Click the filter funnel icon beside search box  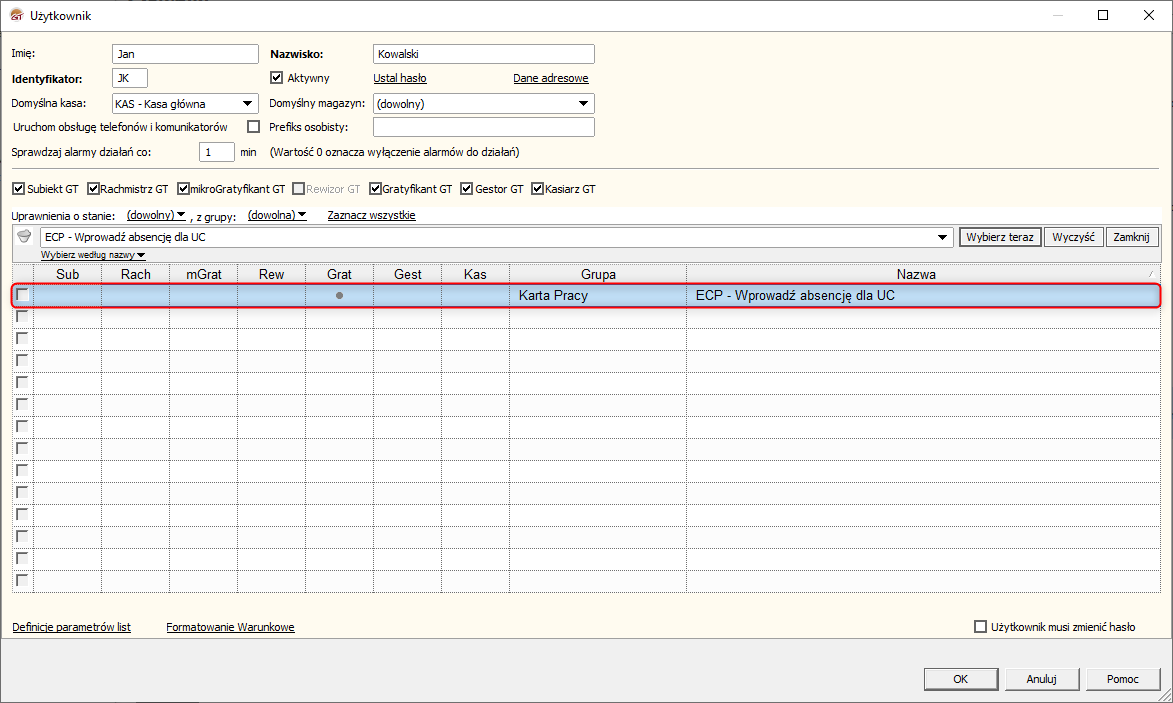(x=24, y=236)
